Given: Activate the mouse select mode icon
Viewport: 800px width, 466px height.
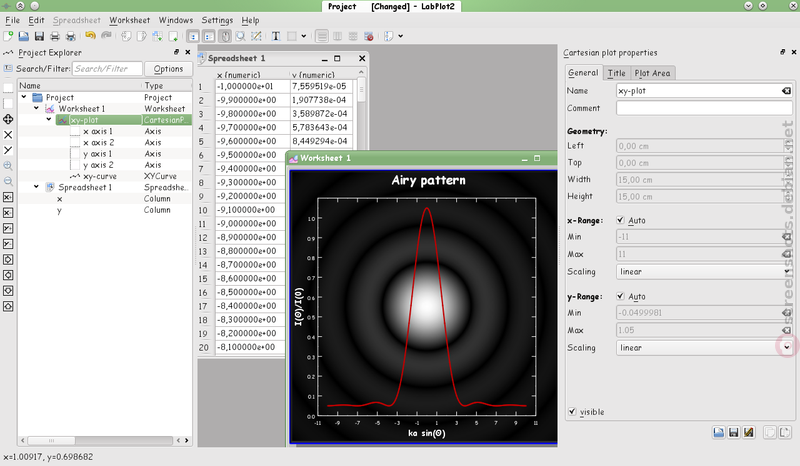Looking at the screenshot, I should click(225, 36).
